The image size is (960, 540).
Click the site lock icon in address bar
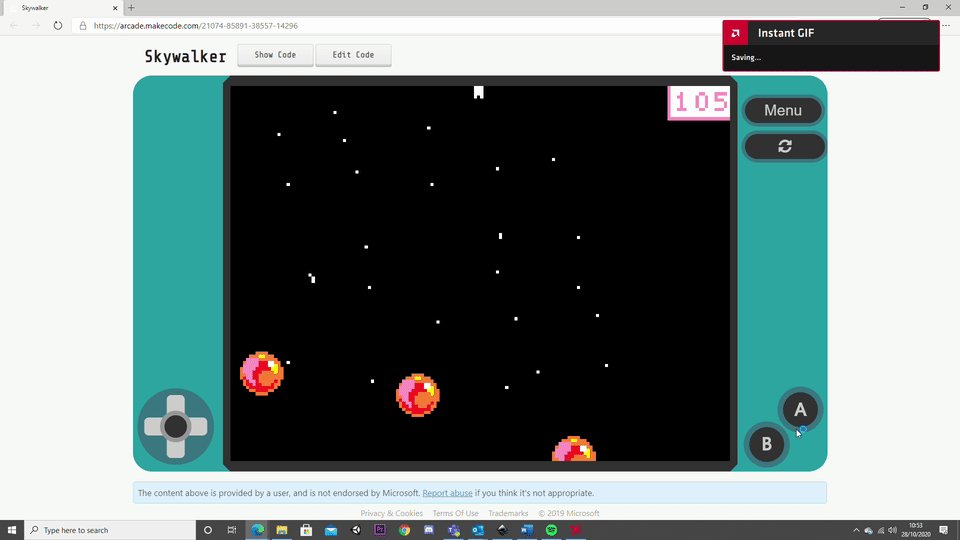[x=83, y=26]
